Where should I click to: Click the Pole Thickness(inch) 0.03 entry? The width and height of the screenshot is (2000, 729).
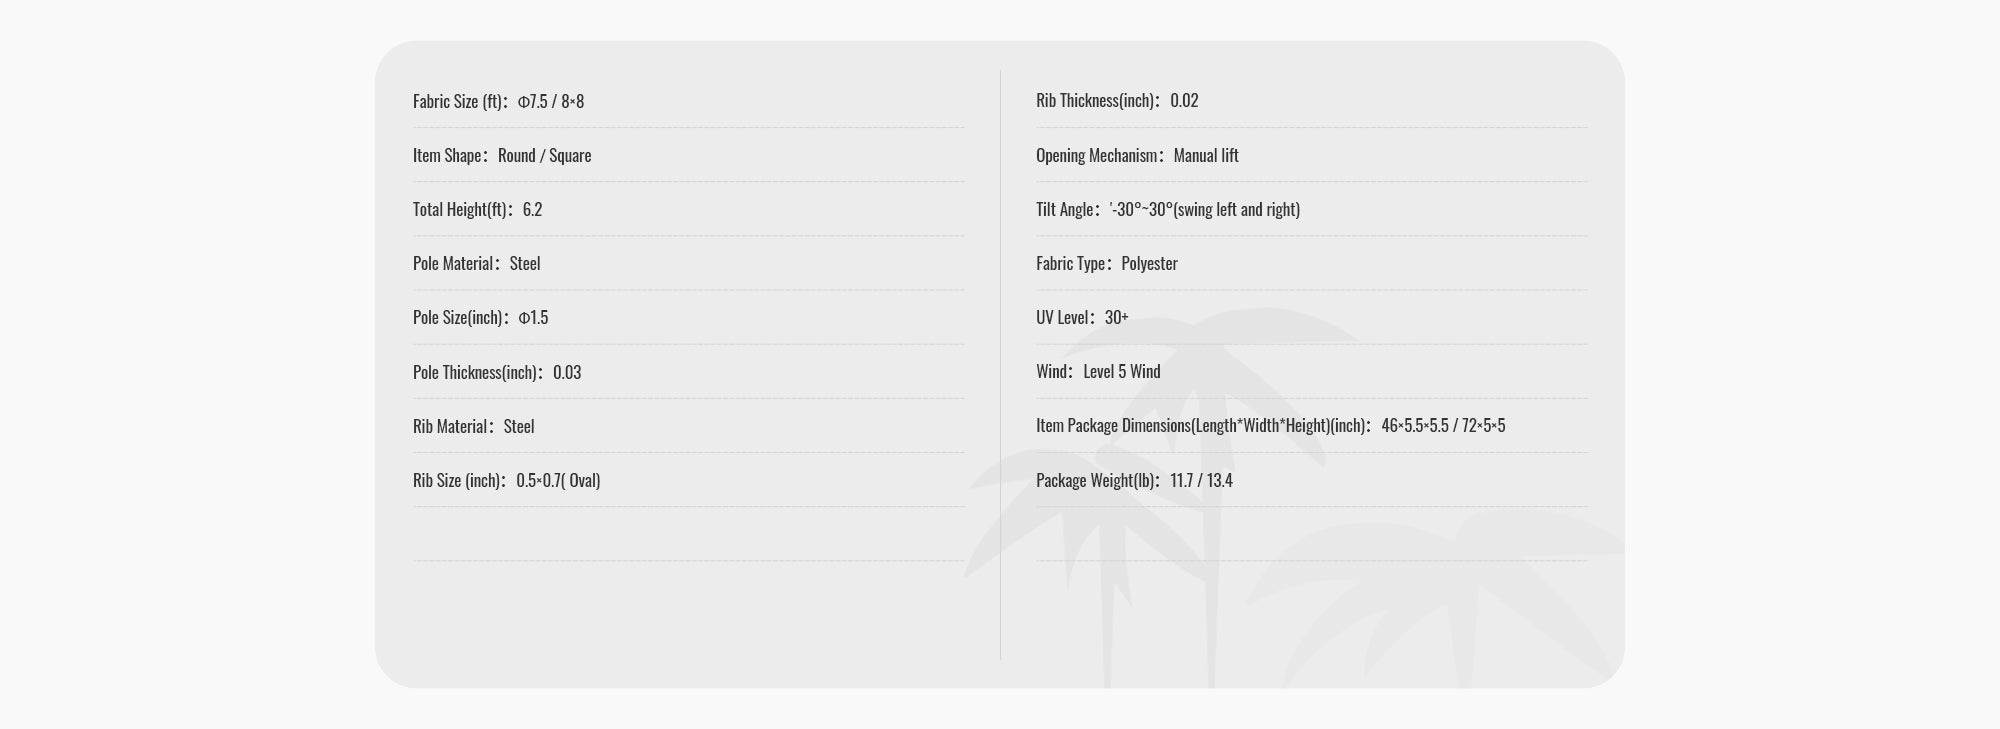(496, 372)
